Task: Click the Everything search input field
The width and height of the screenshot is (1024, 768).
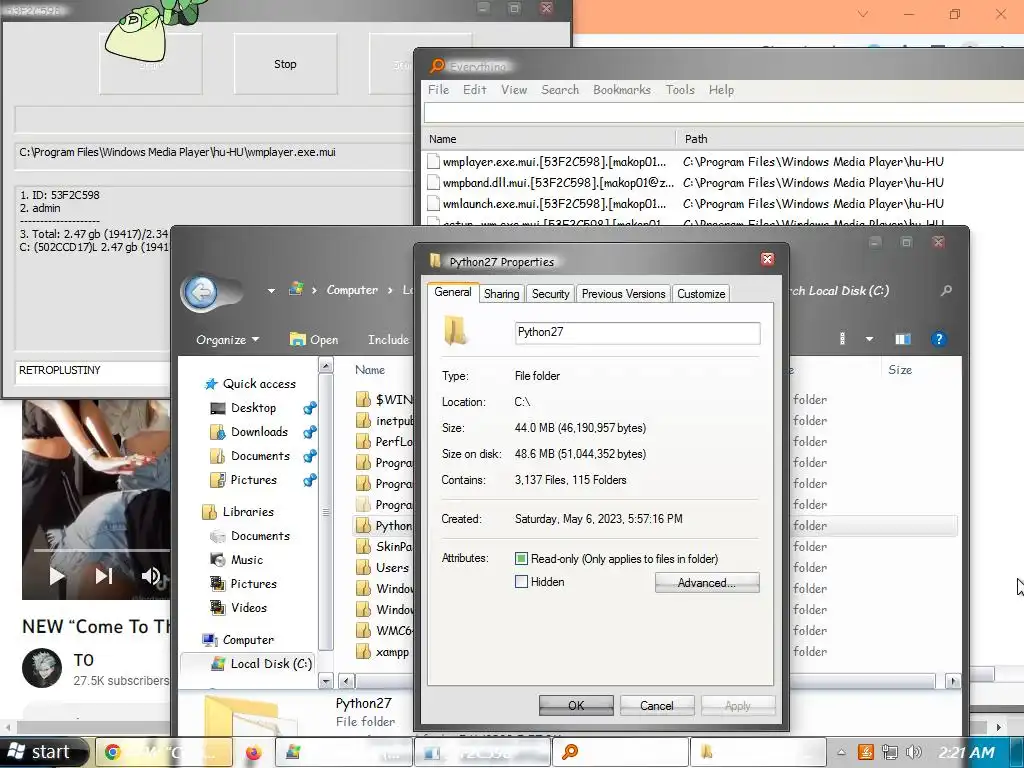Action: tap(724, 112)
